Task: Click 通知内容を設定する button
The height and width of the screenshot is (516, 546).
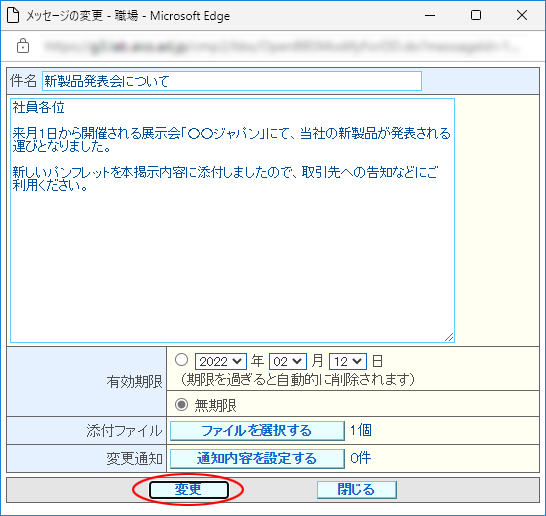Action: pos(257,459)
